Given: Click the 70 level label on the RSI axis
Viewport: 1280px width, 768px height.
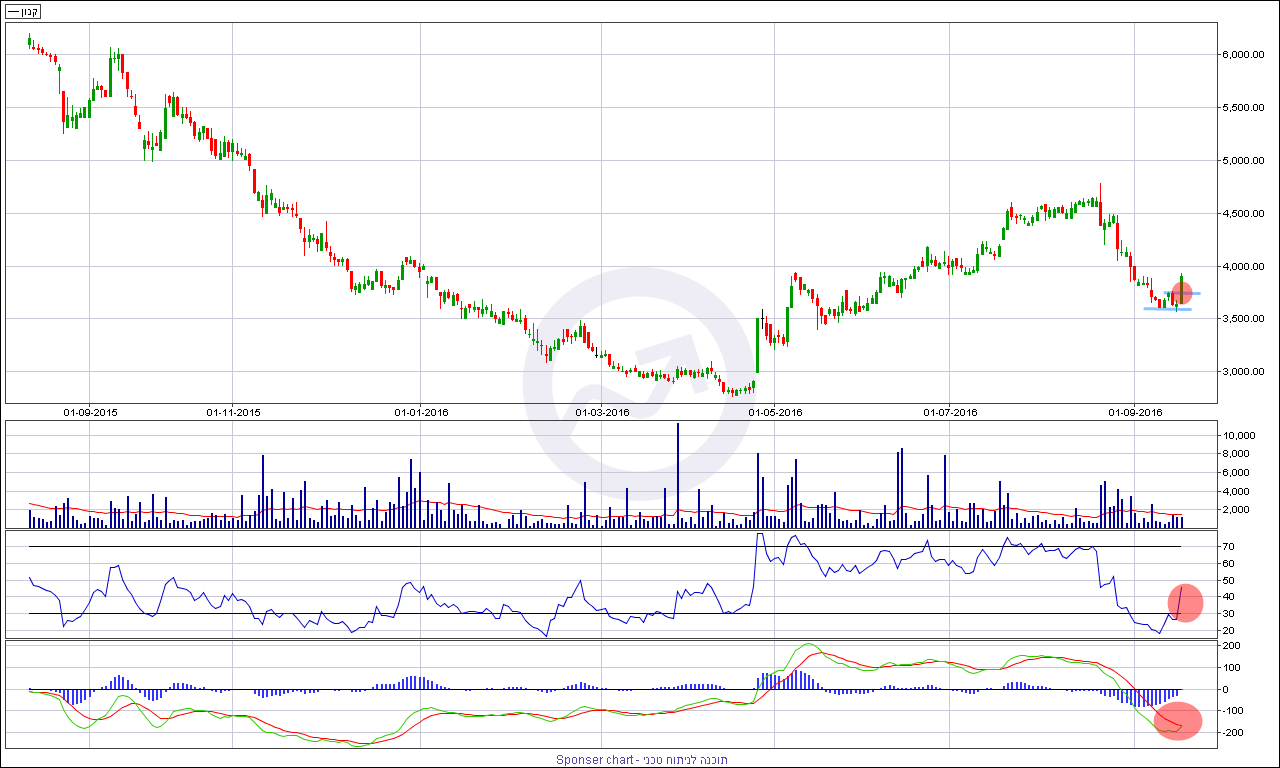Looking at the screenshot, I should click(1229, 547).
